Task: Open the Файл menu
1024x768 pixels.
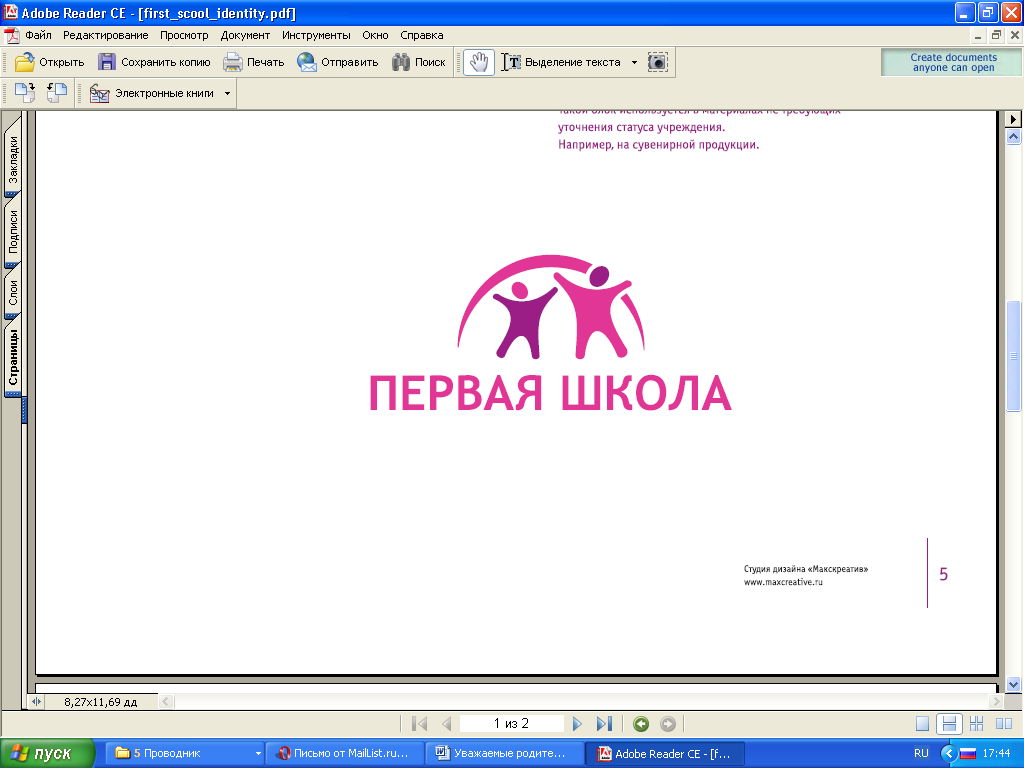Action: [x=39, y=35]
